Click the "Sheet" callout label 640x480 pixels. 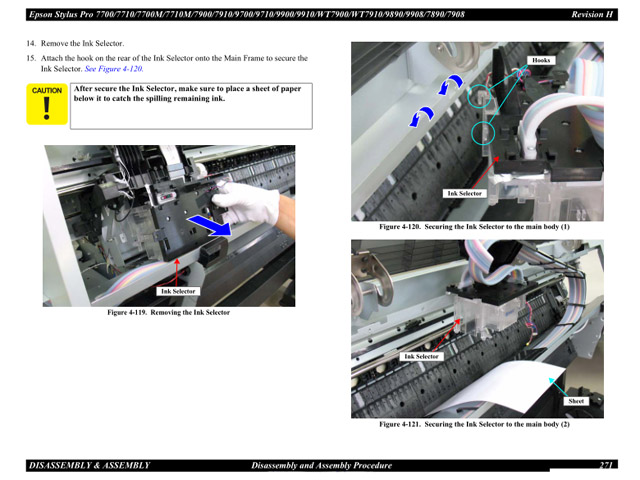(x=576, y=401)
